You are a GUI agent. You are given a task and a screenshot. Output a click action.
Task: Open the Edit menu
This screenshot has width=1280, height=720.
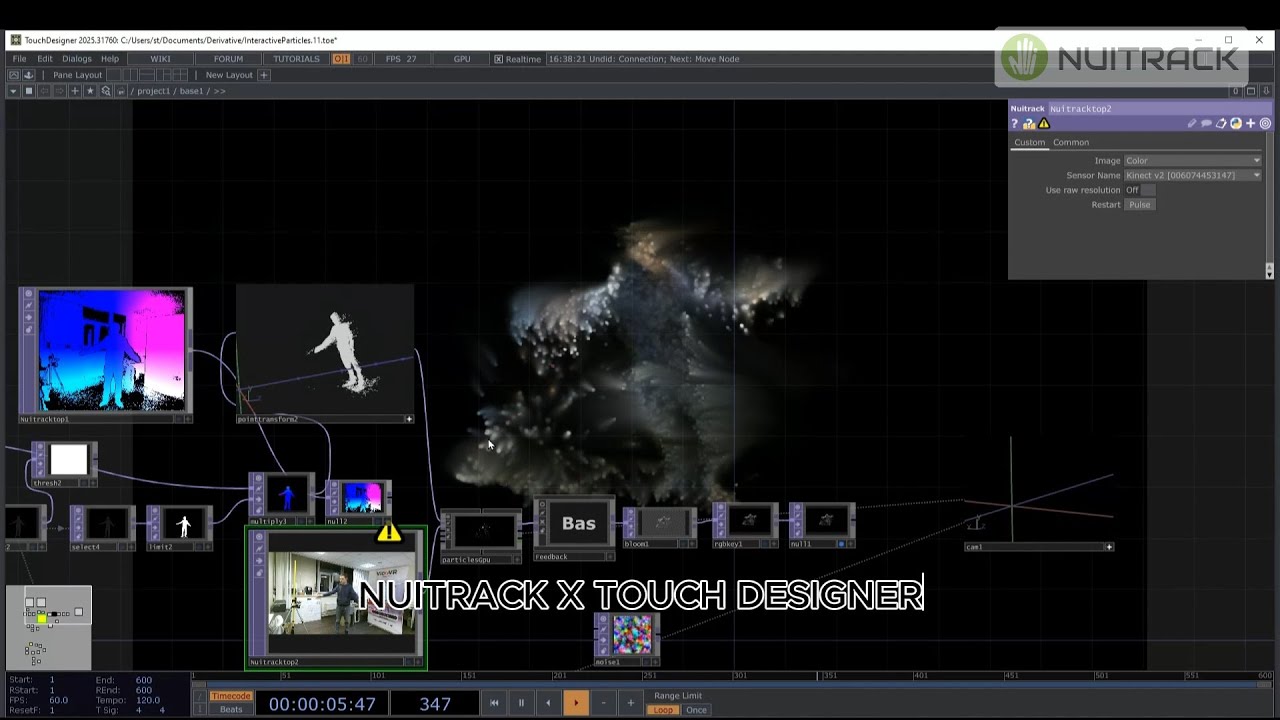45,59
